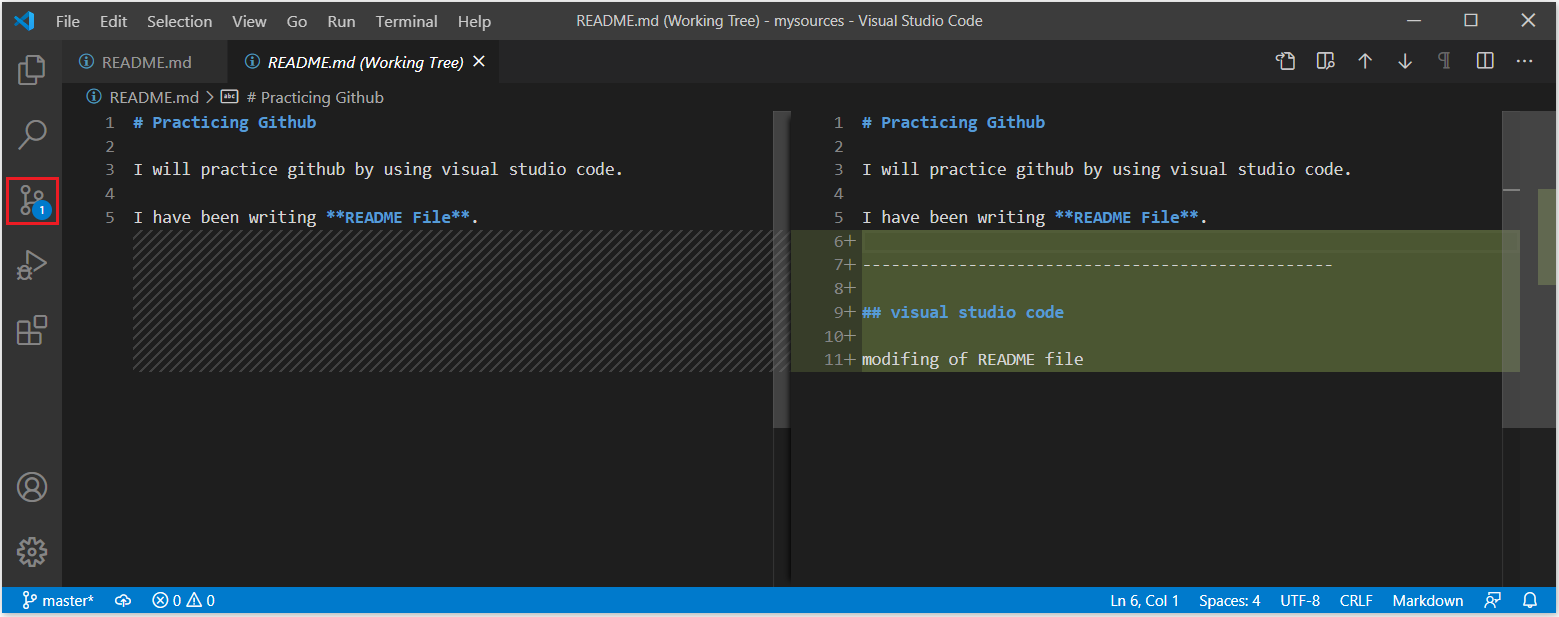Viewport: 1559px width, 617px height.
Task: Click line number 9 in right pane gutter
Action: click(838, 312)
